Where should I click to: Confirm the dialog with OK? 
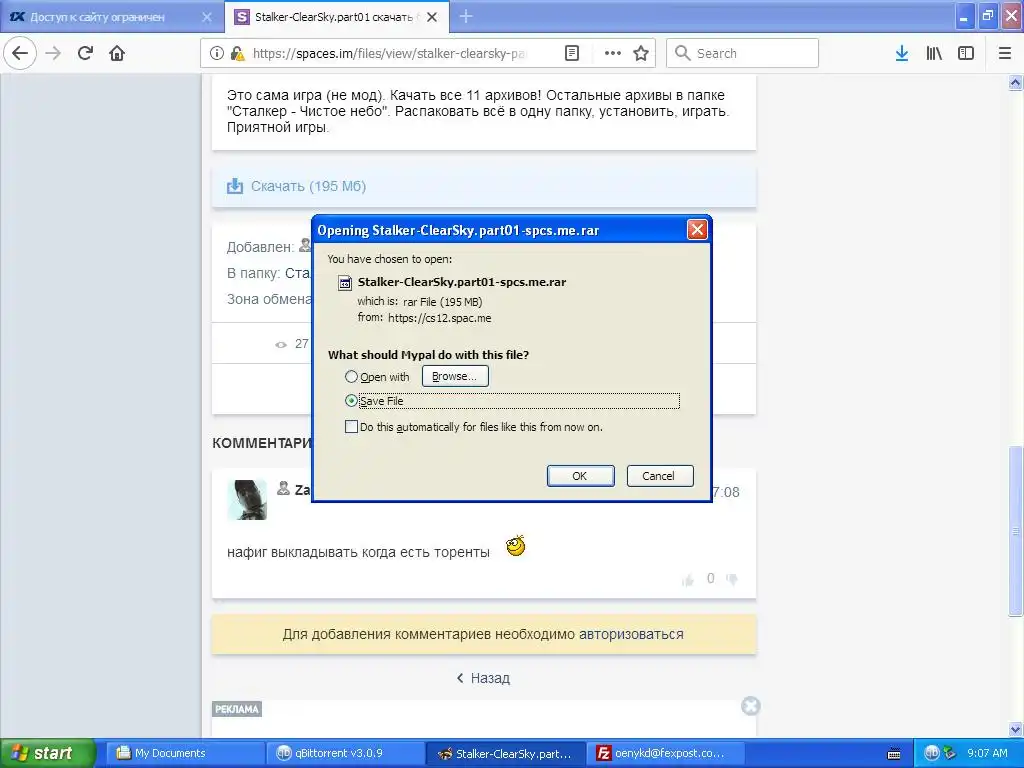pos(580,476)
